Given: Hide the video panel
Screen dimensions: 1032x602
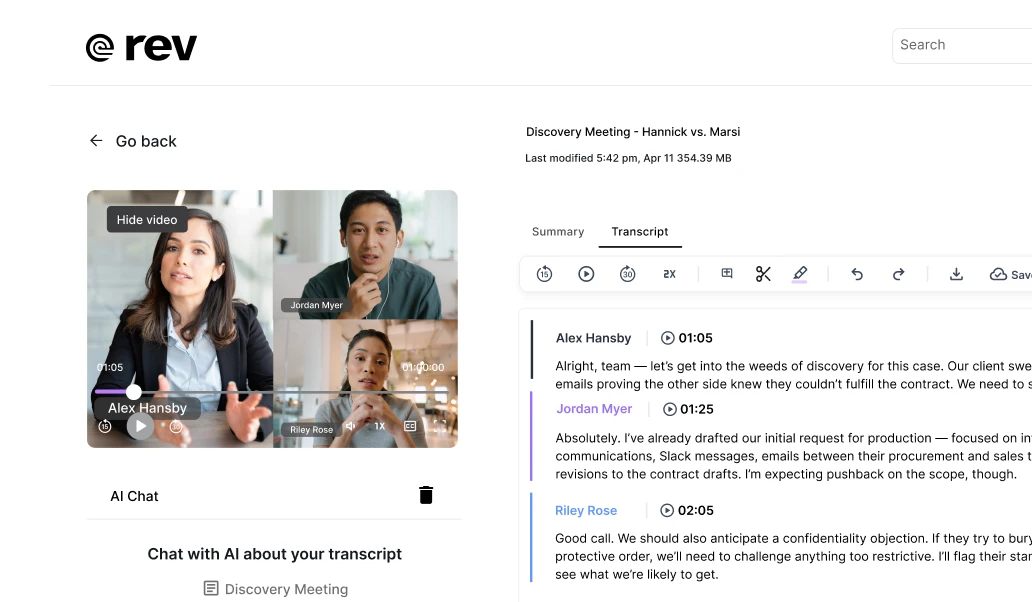Looking at the screenshot, I should pos(147,220).
